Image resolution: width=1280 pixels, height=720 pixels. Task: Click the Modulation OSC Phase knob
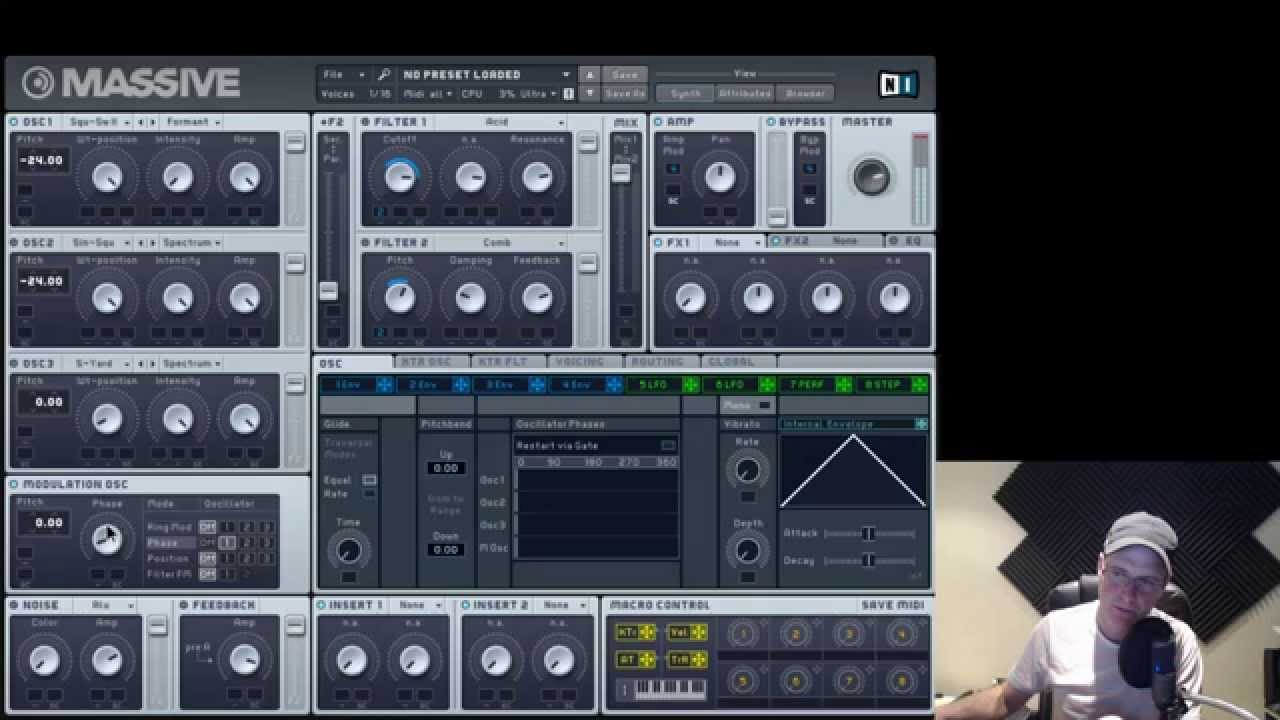point(107,539)
